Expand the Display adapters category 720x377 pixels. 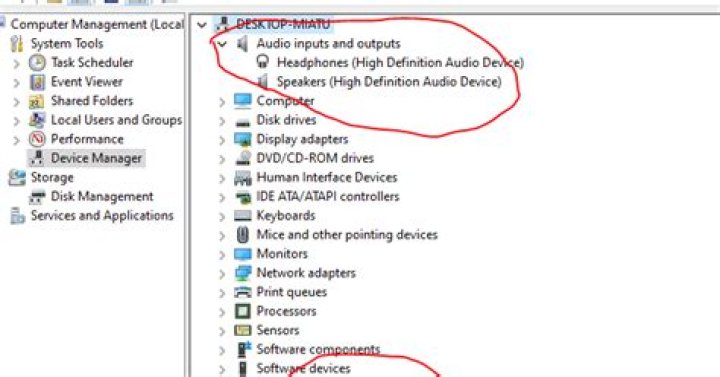pos(222,140)
